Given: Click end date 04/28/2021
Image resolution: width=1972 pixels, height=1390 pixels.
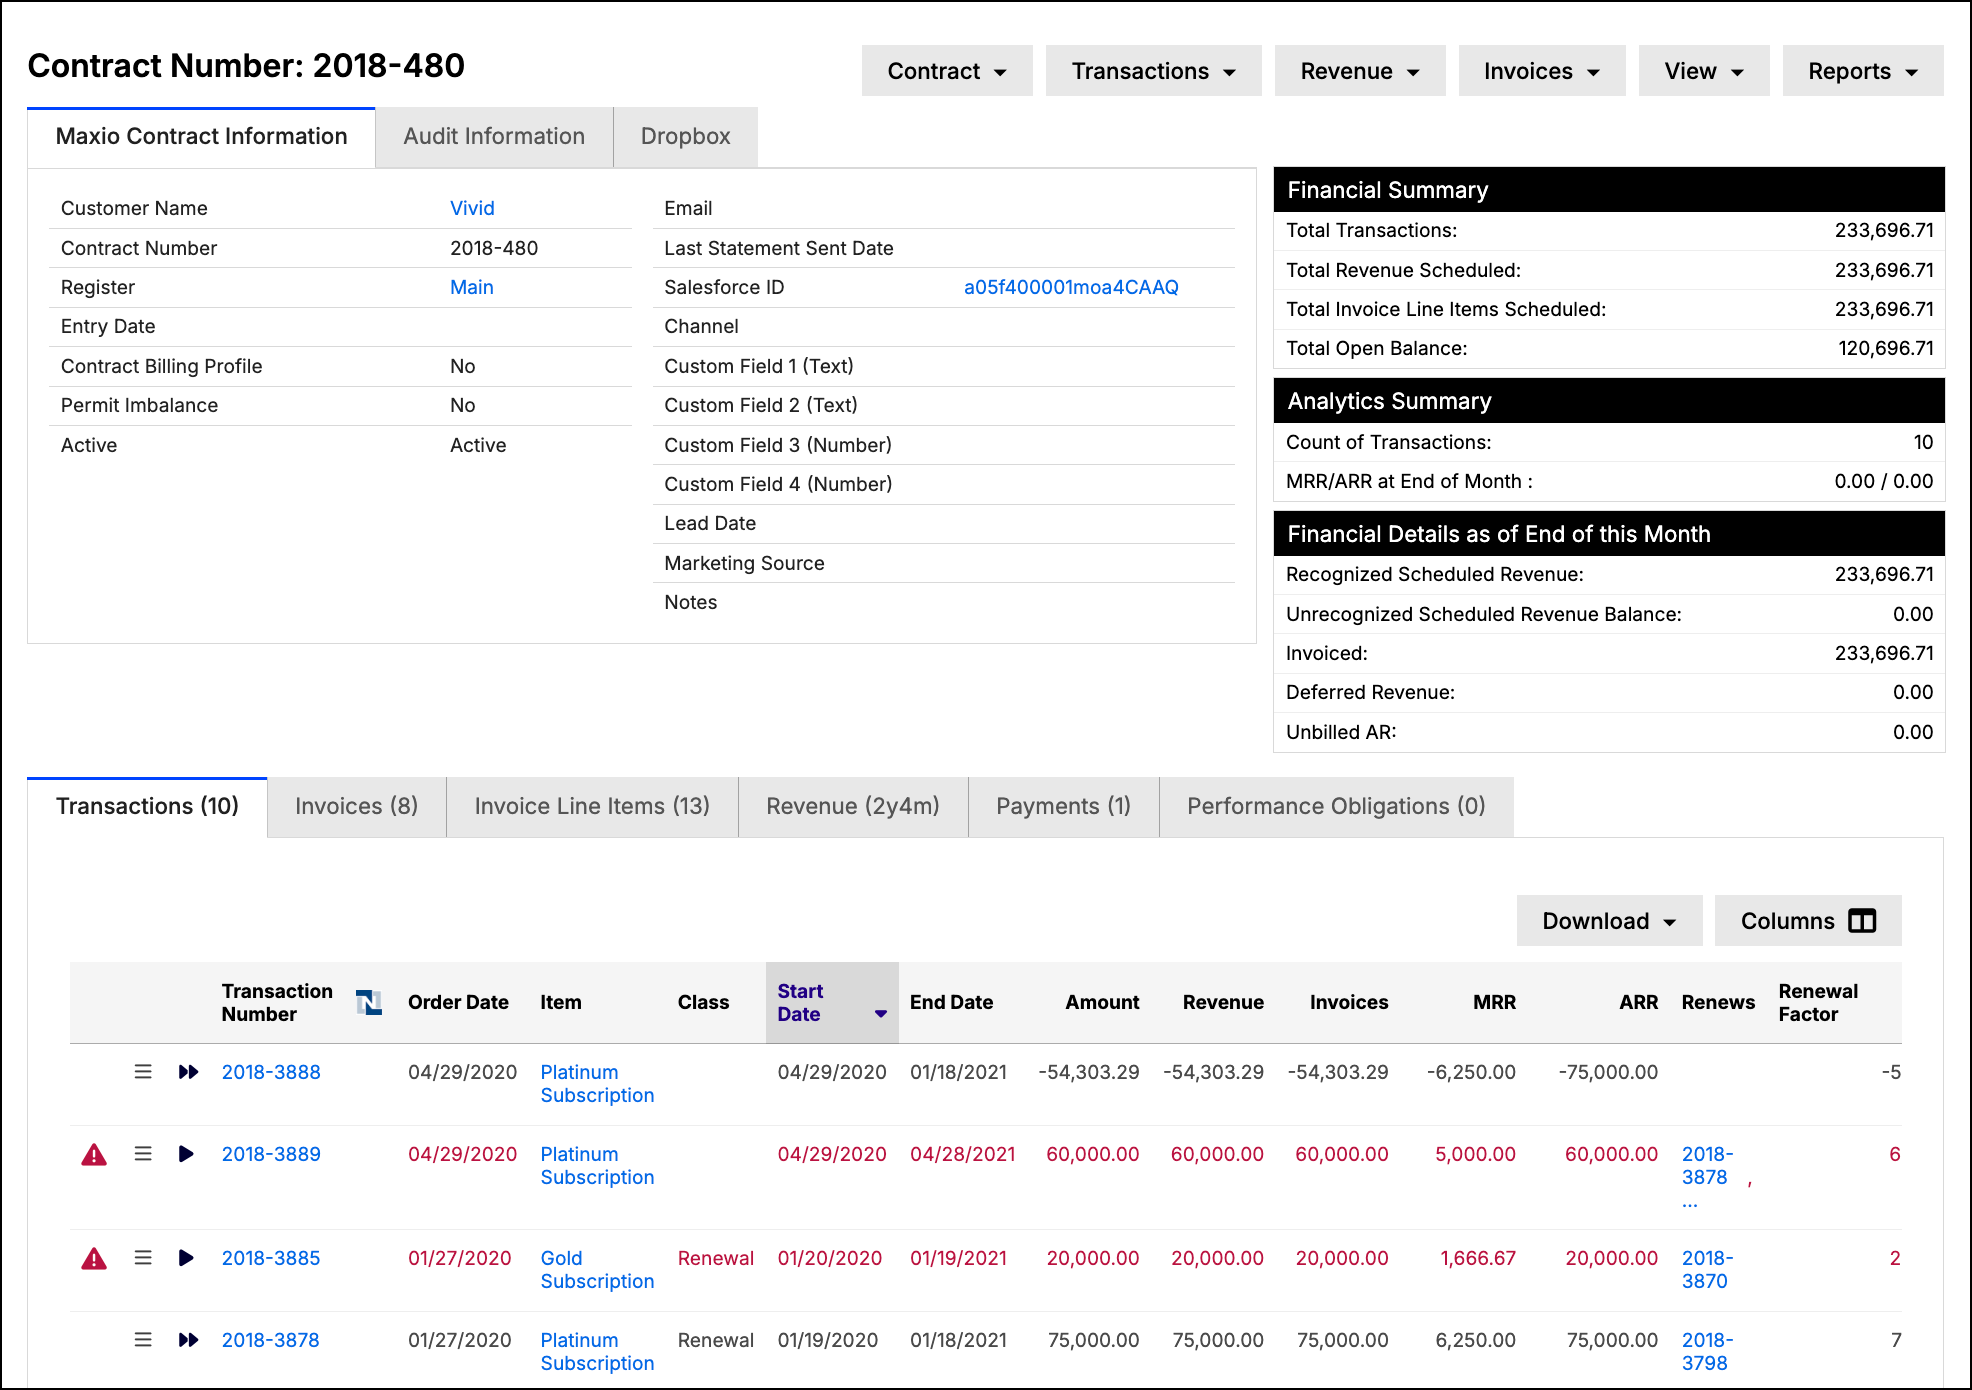Looking at the screenshot, I should [x=962, y=1154].
